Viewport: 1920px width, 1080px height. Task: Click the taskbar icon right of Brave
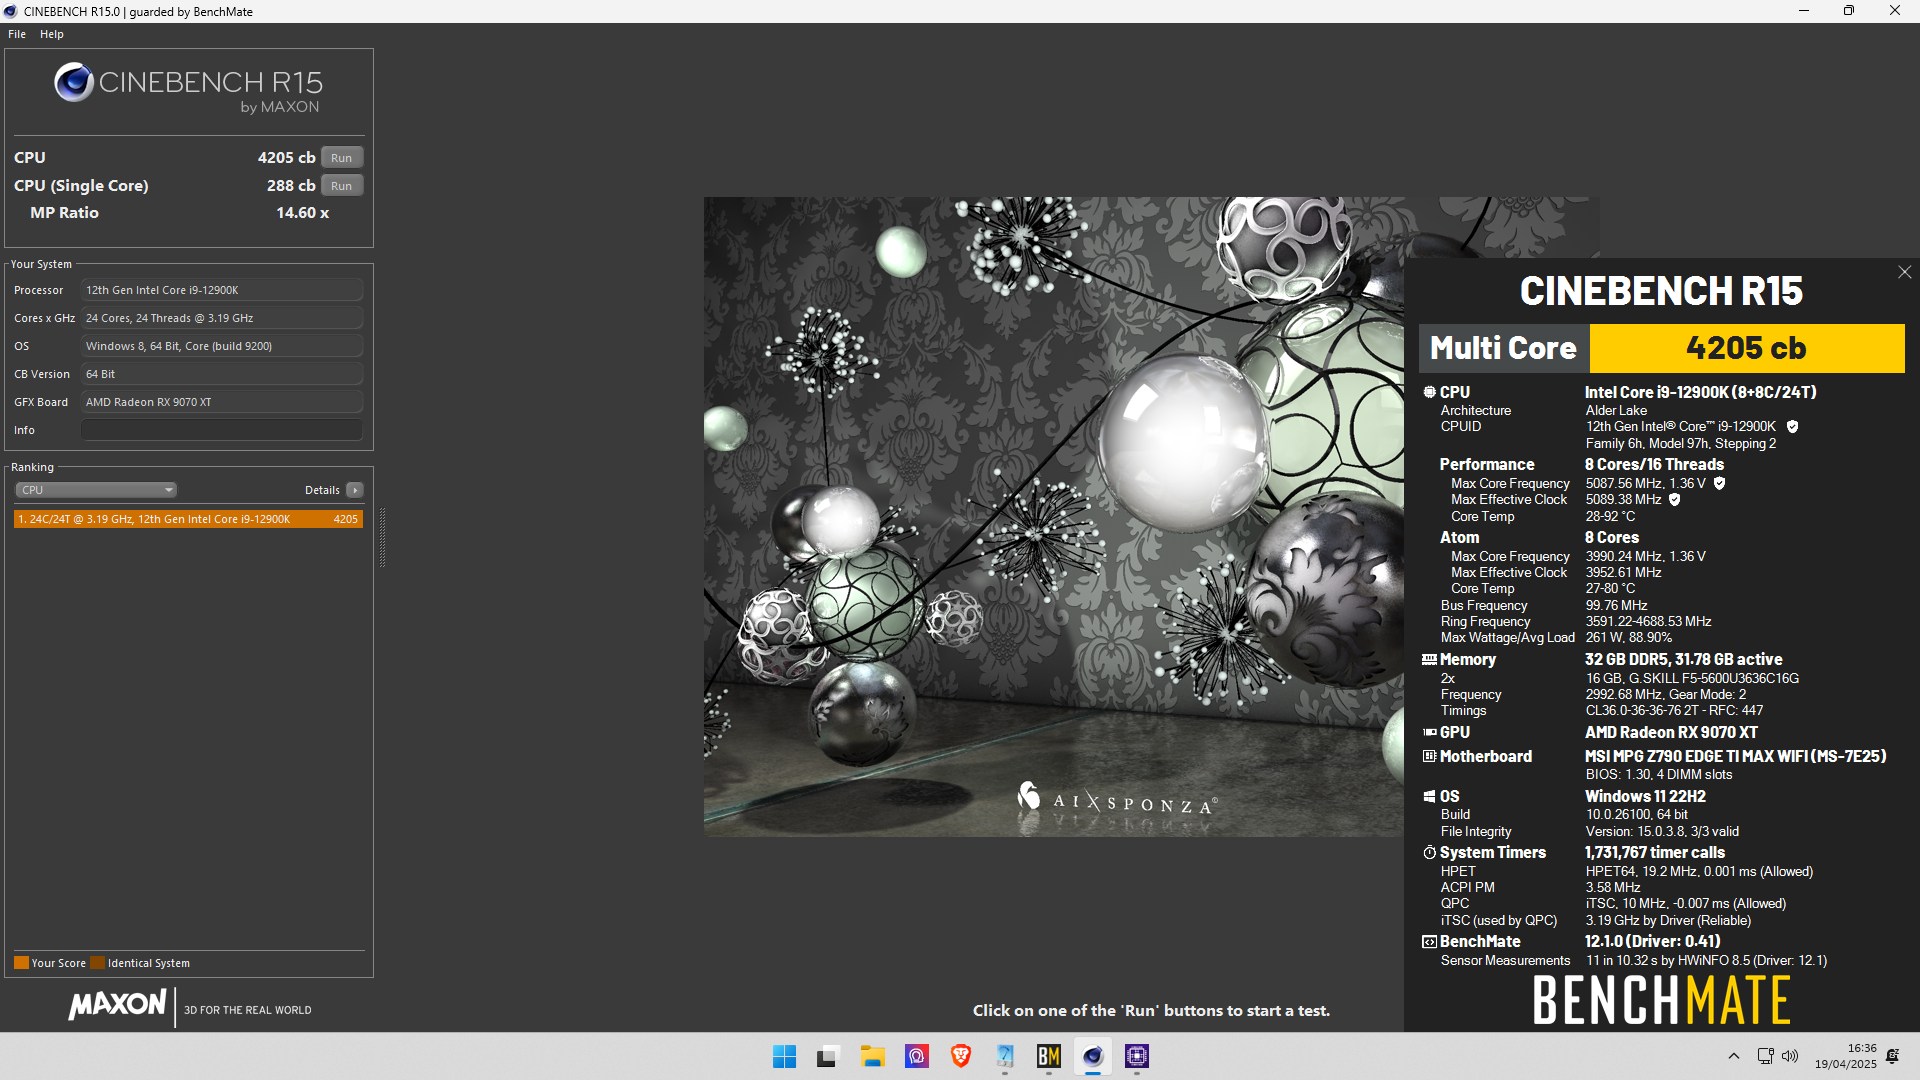pos(1005,1056)
